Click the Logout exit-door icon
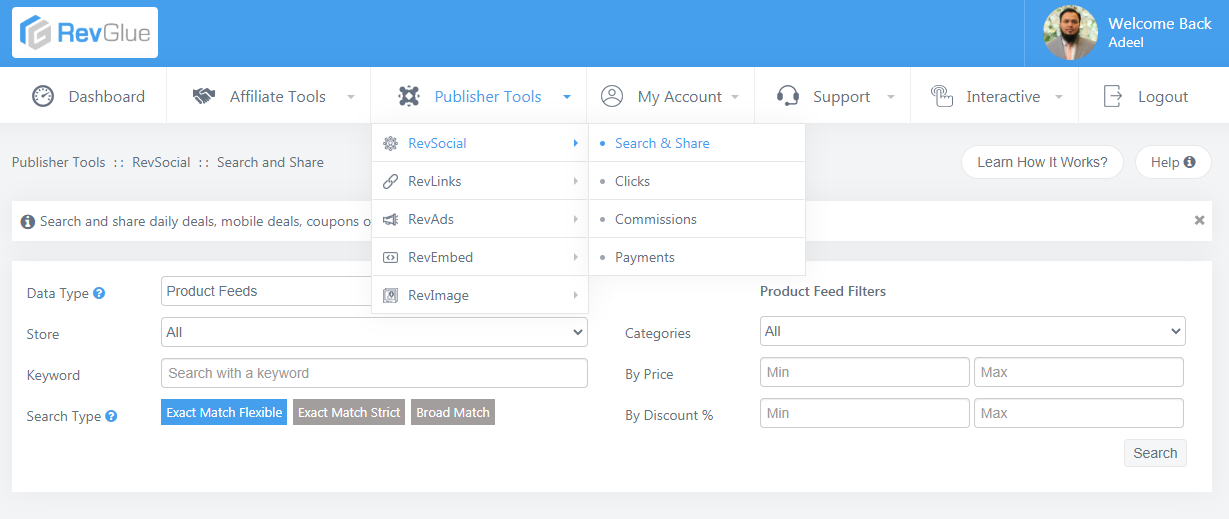This screenshot has width=1229, height=519. click(x=1112, y=96)
